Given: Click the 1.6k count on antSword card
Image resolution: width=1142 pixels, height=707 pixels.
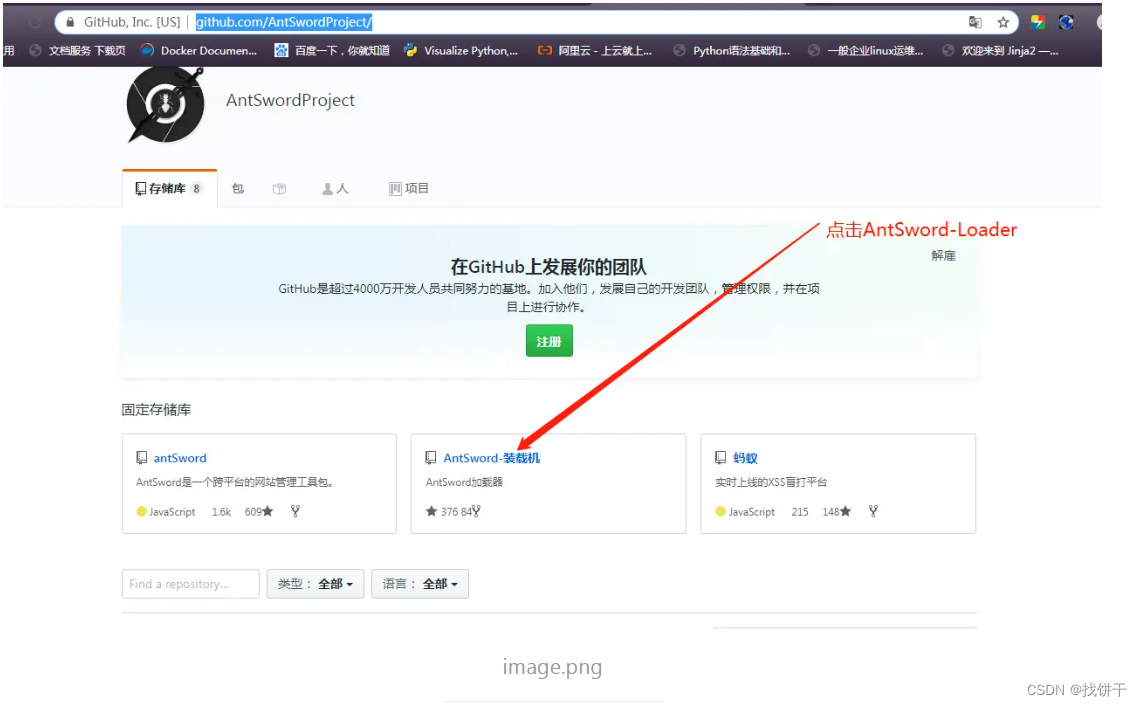Looking at the screenshot, I should coord(221,512).
